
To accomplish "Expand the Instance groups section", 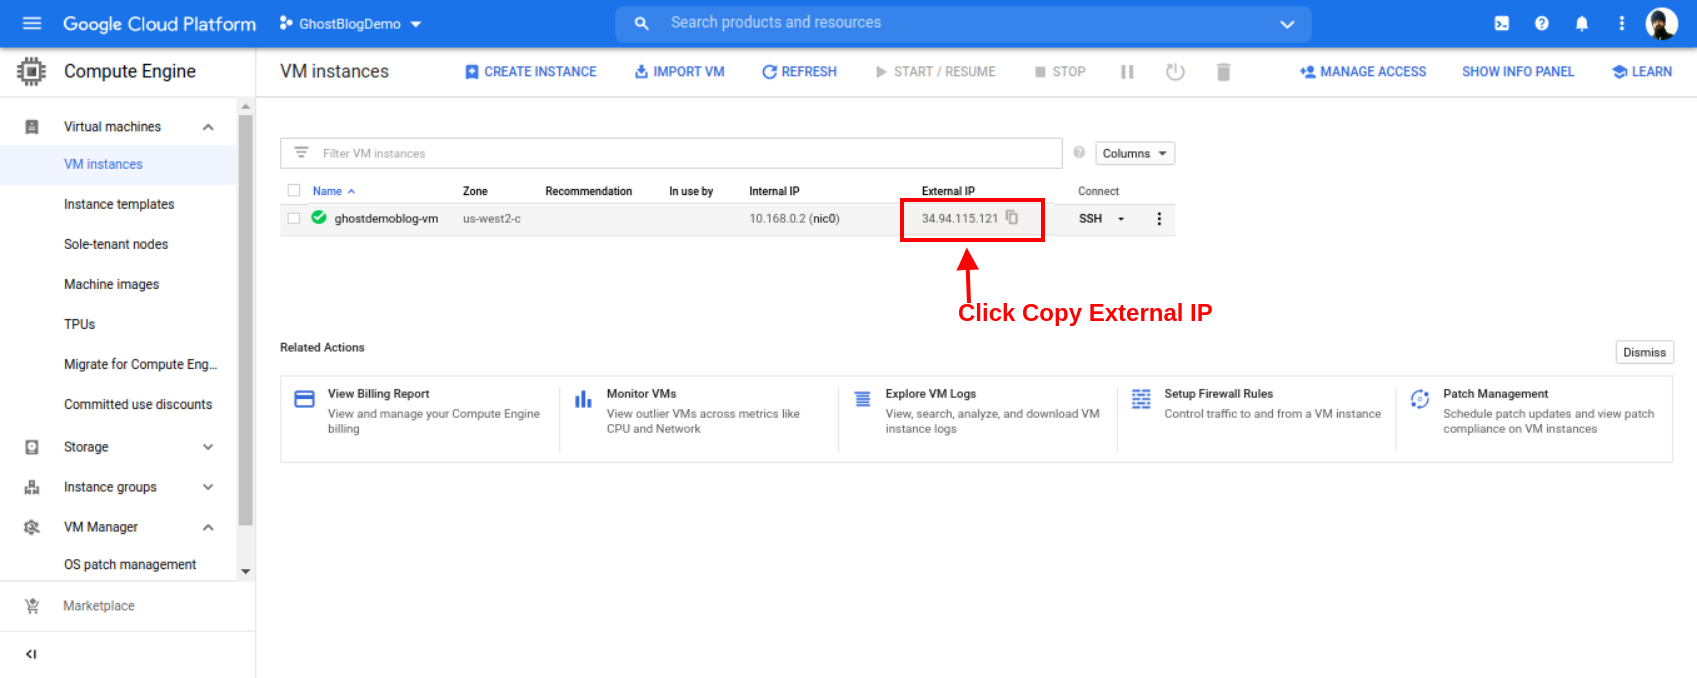I will tap(208, 487).
